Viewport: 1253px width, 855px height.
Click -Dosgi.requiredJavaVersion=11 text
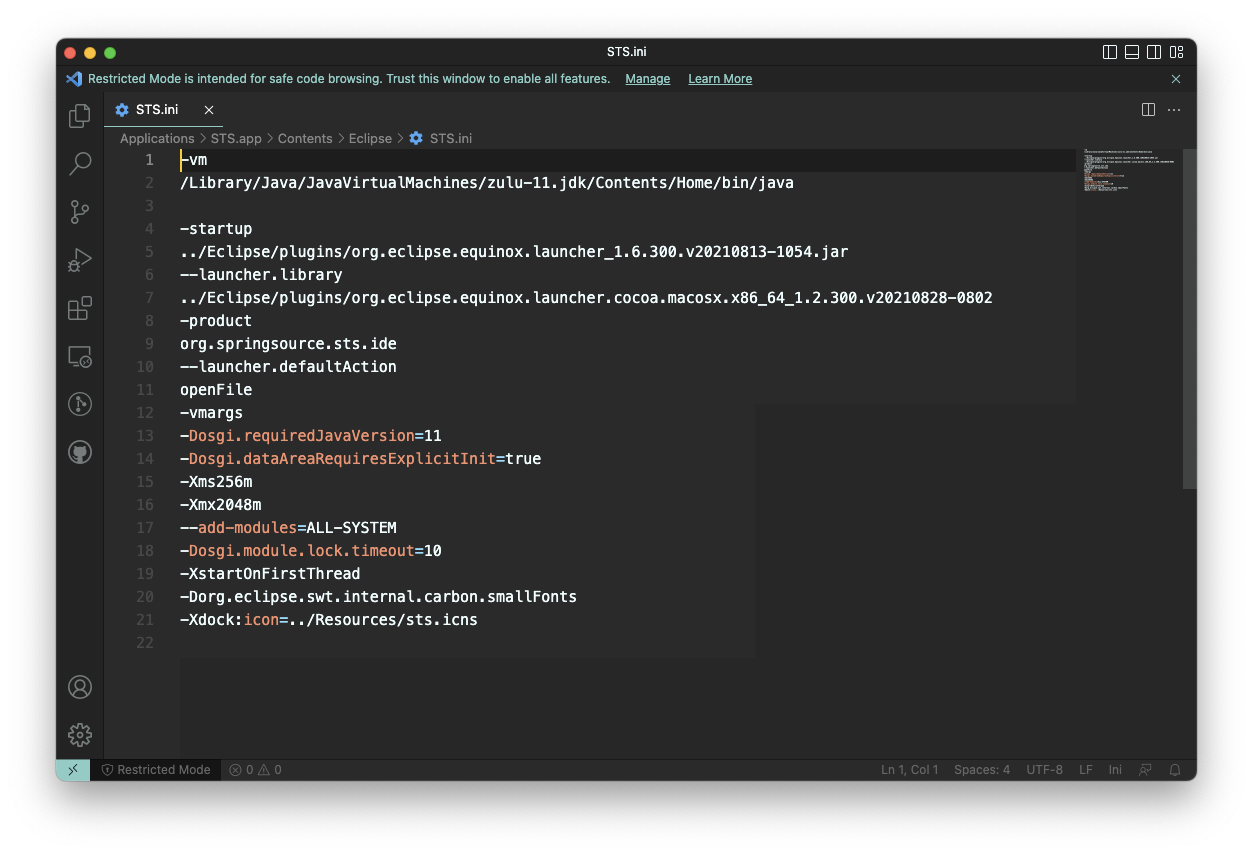311,436
